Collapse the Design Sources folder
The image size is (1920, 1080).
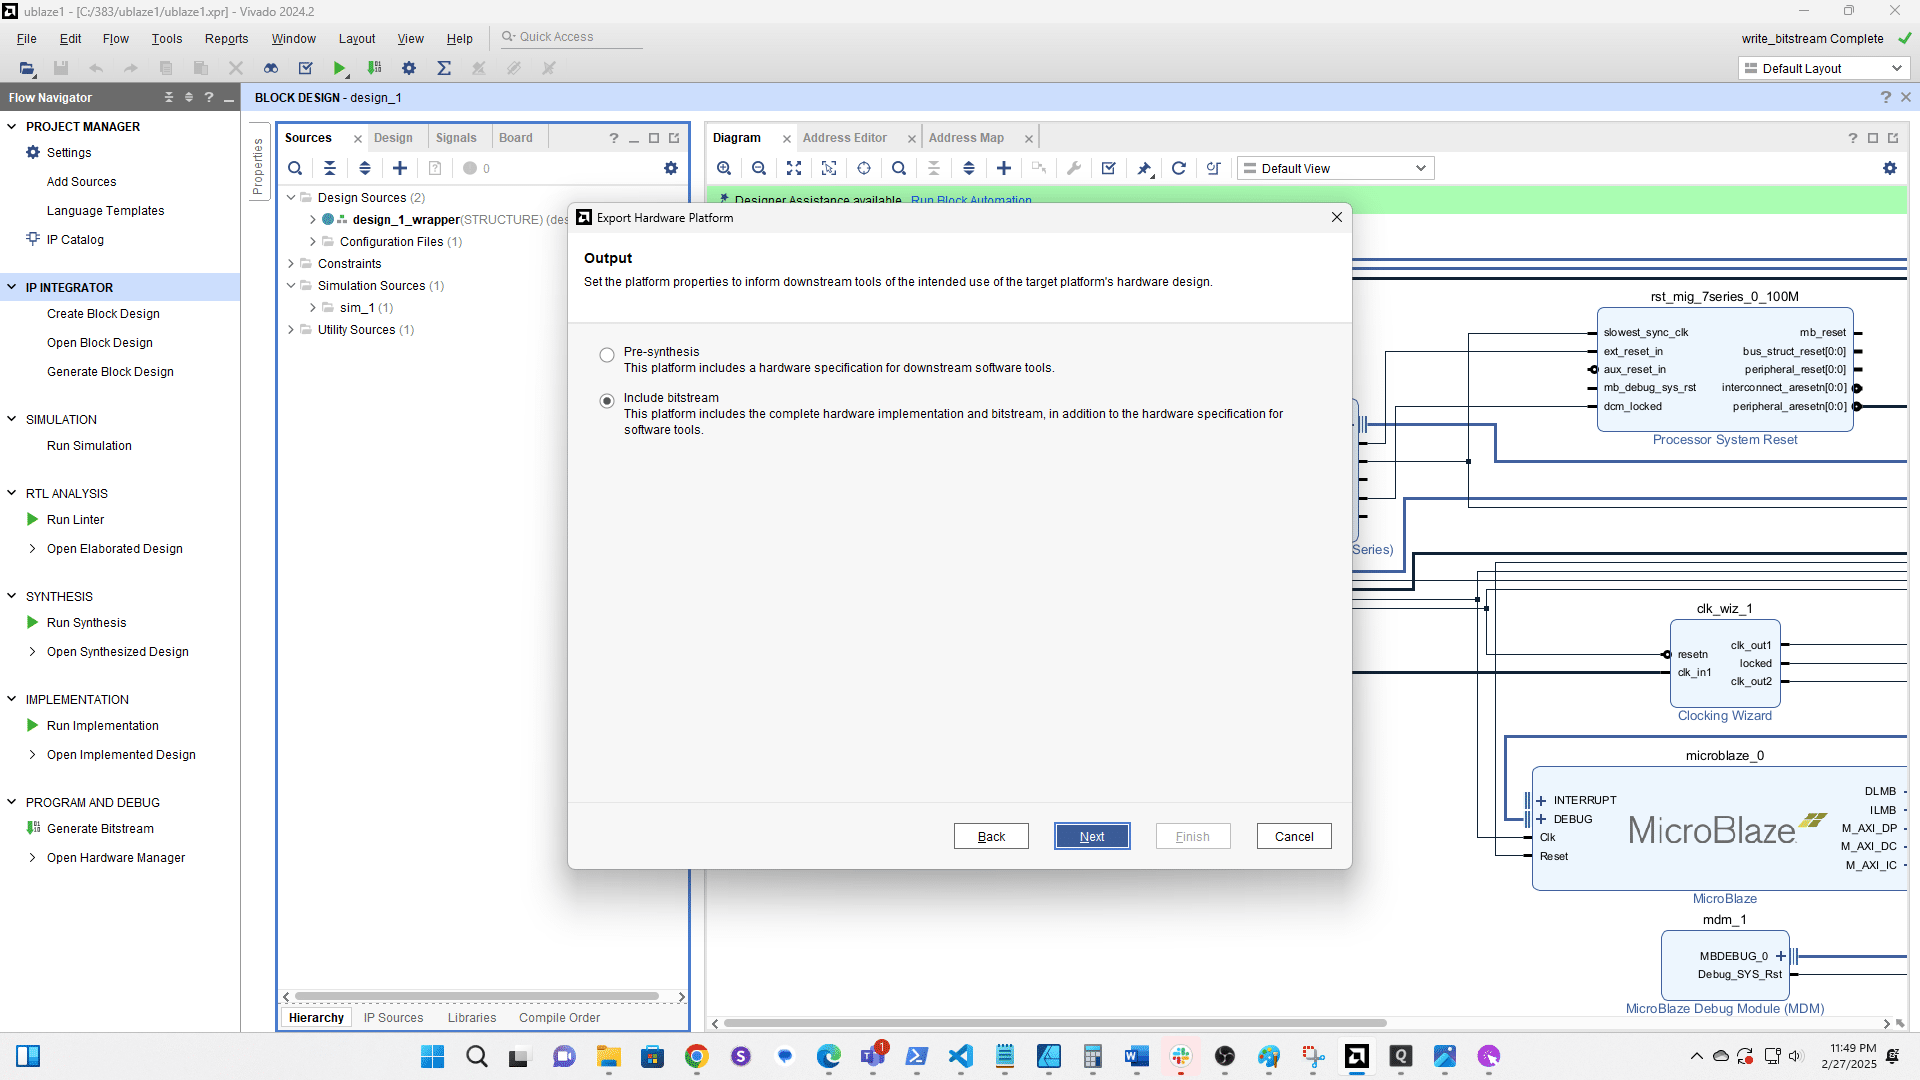pyautogui.click(x=290, y=197)
